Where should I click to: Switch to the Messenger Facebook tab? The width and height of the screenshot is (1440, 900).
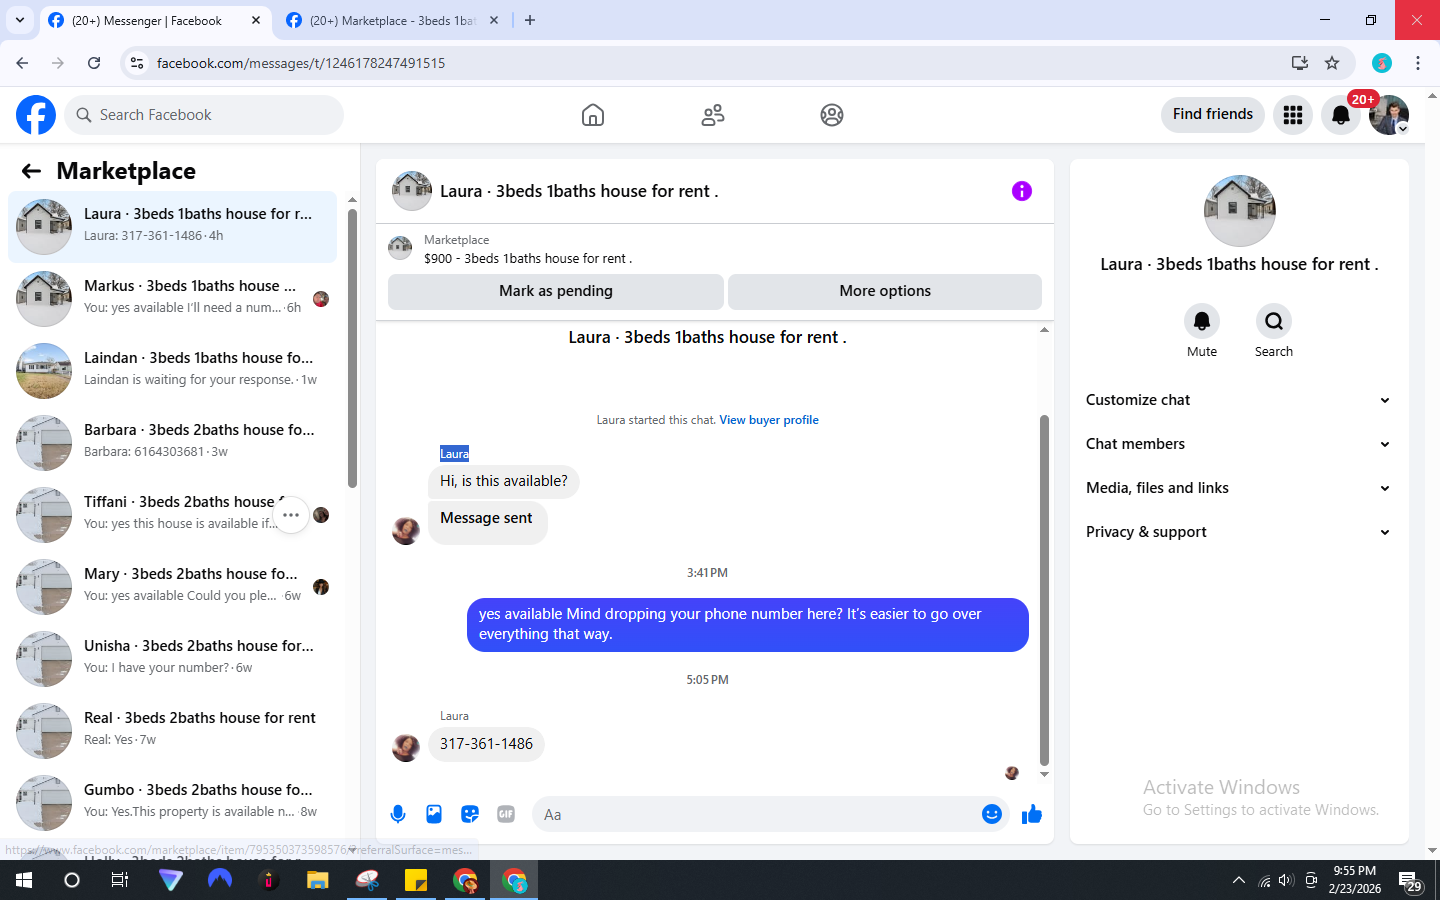(155, 20)
